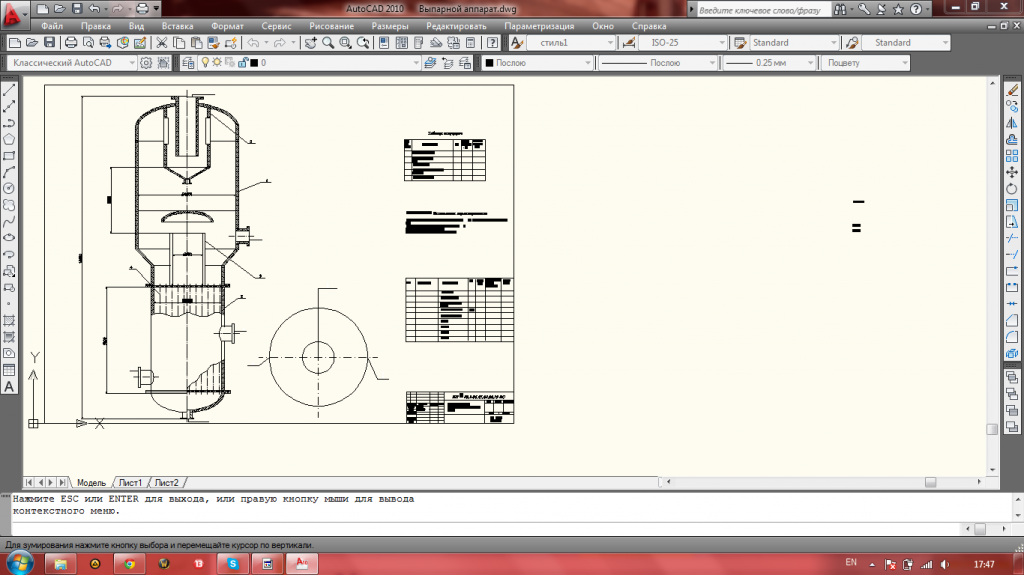Toggle layer 0 freeze sun icon
The height and width of the screenshot is (575, 1024).
pyautogui.click(x=217, y=62)
